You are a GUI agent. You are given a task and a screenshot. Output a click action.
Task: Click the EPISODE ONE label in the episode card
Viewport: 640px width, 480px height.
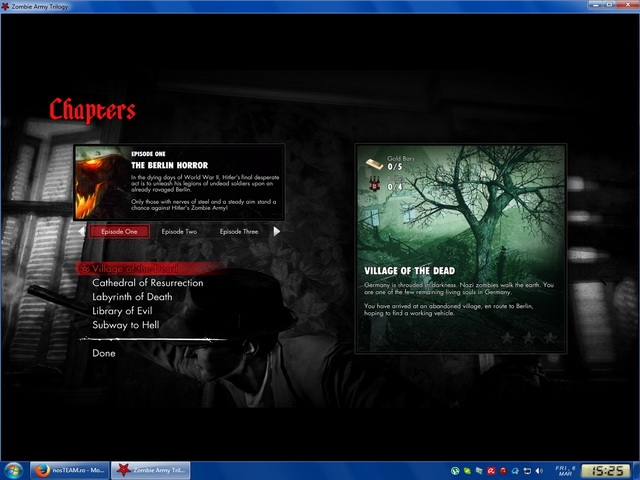pos(148,154)
